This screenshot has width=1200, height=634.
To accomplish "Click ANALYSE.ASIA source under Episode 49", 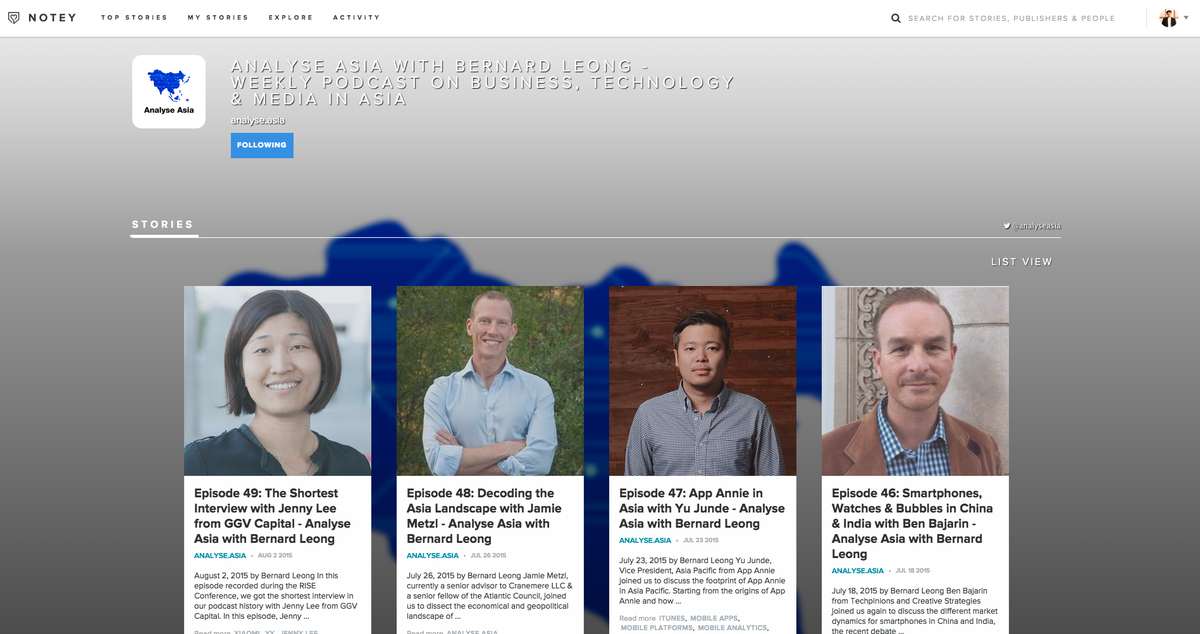I will click(220, 555).
